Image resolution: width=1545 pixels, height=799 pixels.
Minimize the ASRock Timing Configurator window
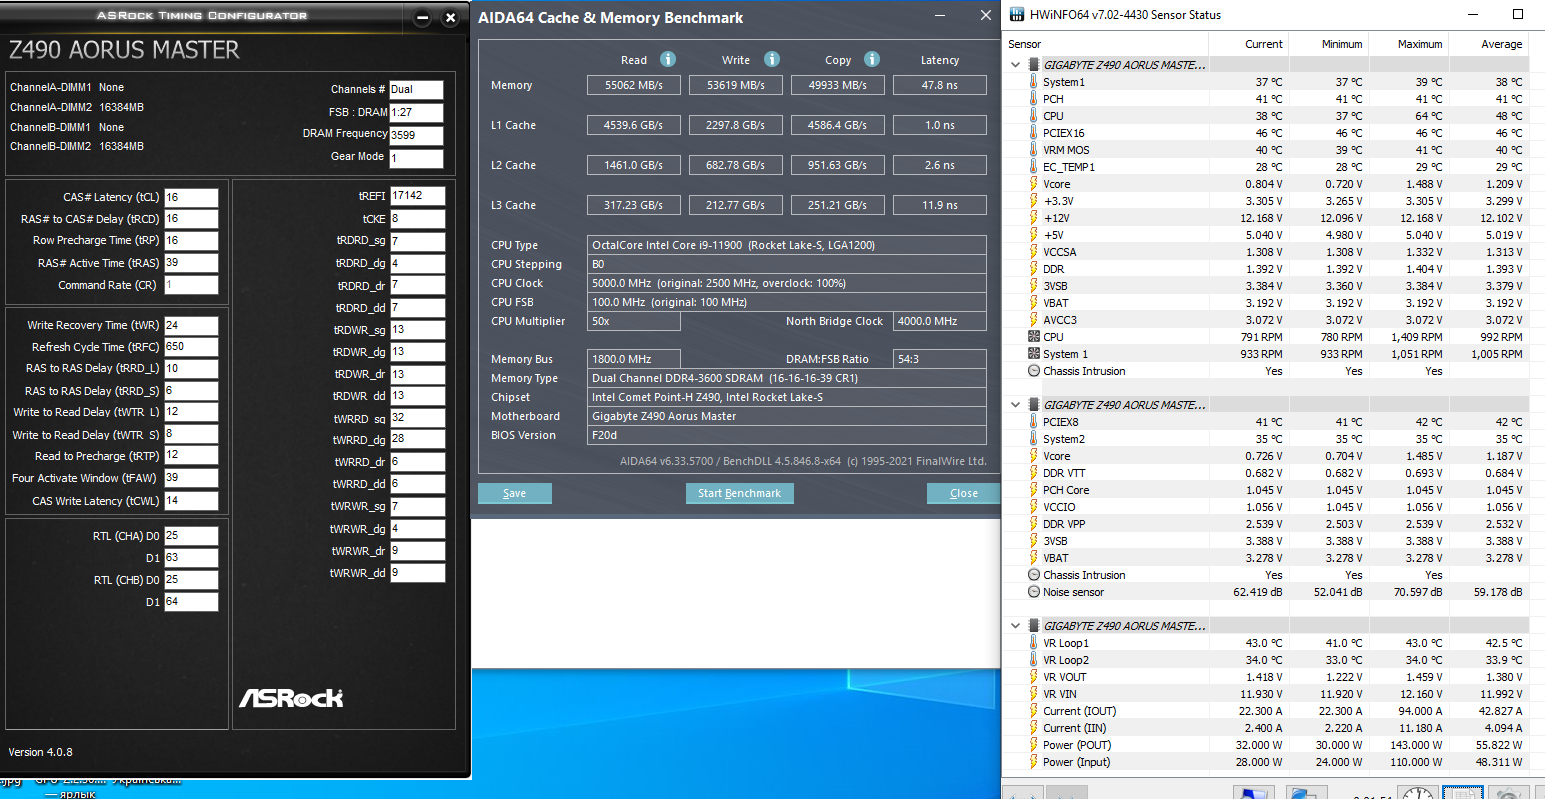point(422,18)
